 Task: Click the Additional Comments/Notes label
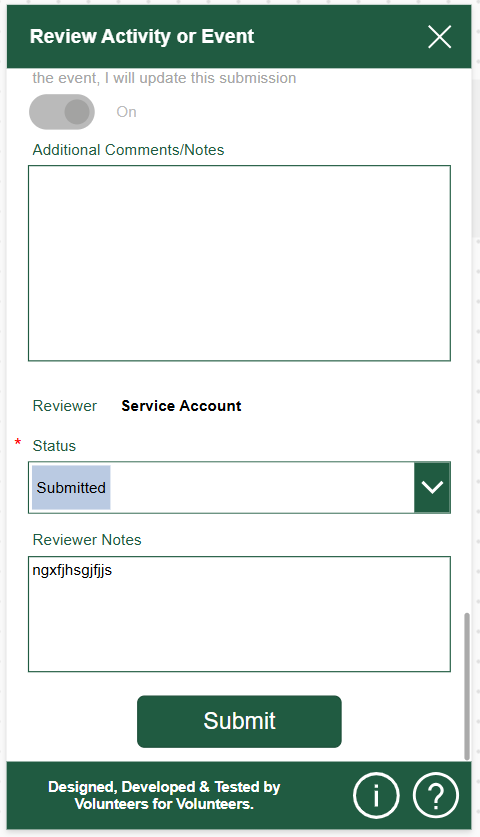[x=128, y=150]
